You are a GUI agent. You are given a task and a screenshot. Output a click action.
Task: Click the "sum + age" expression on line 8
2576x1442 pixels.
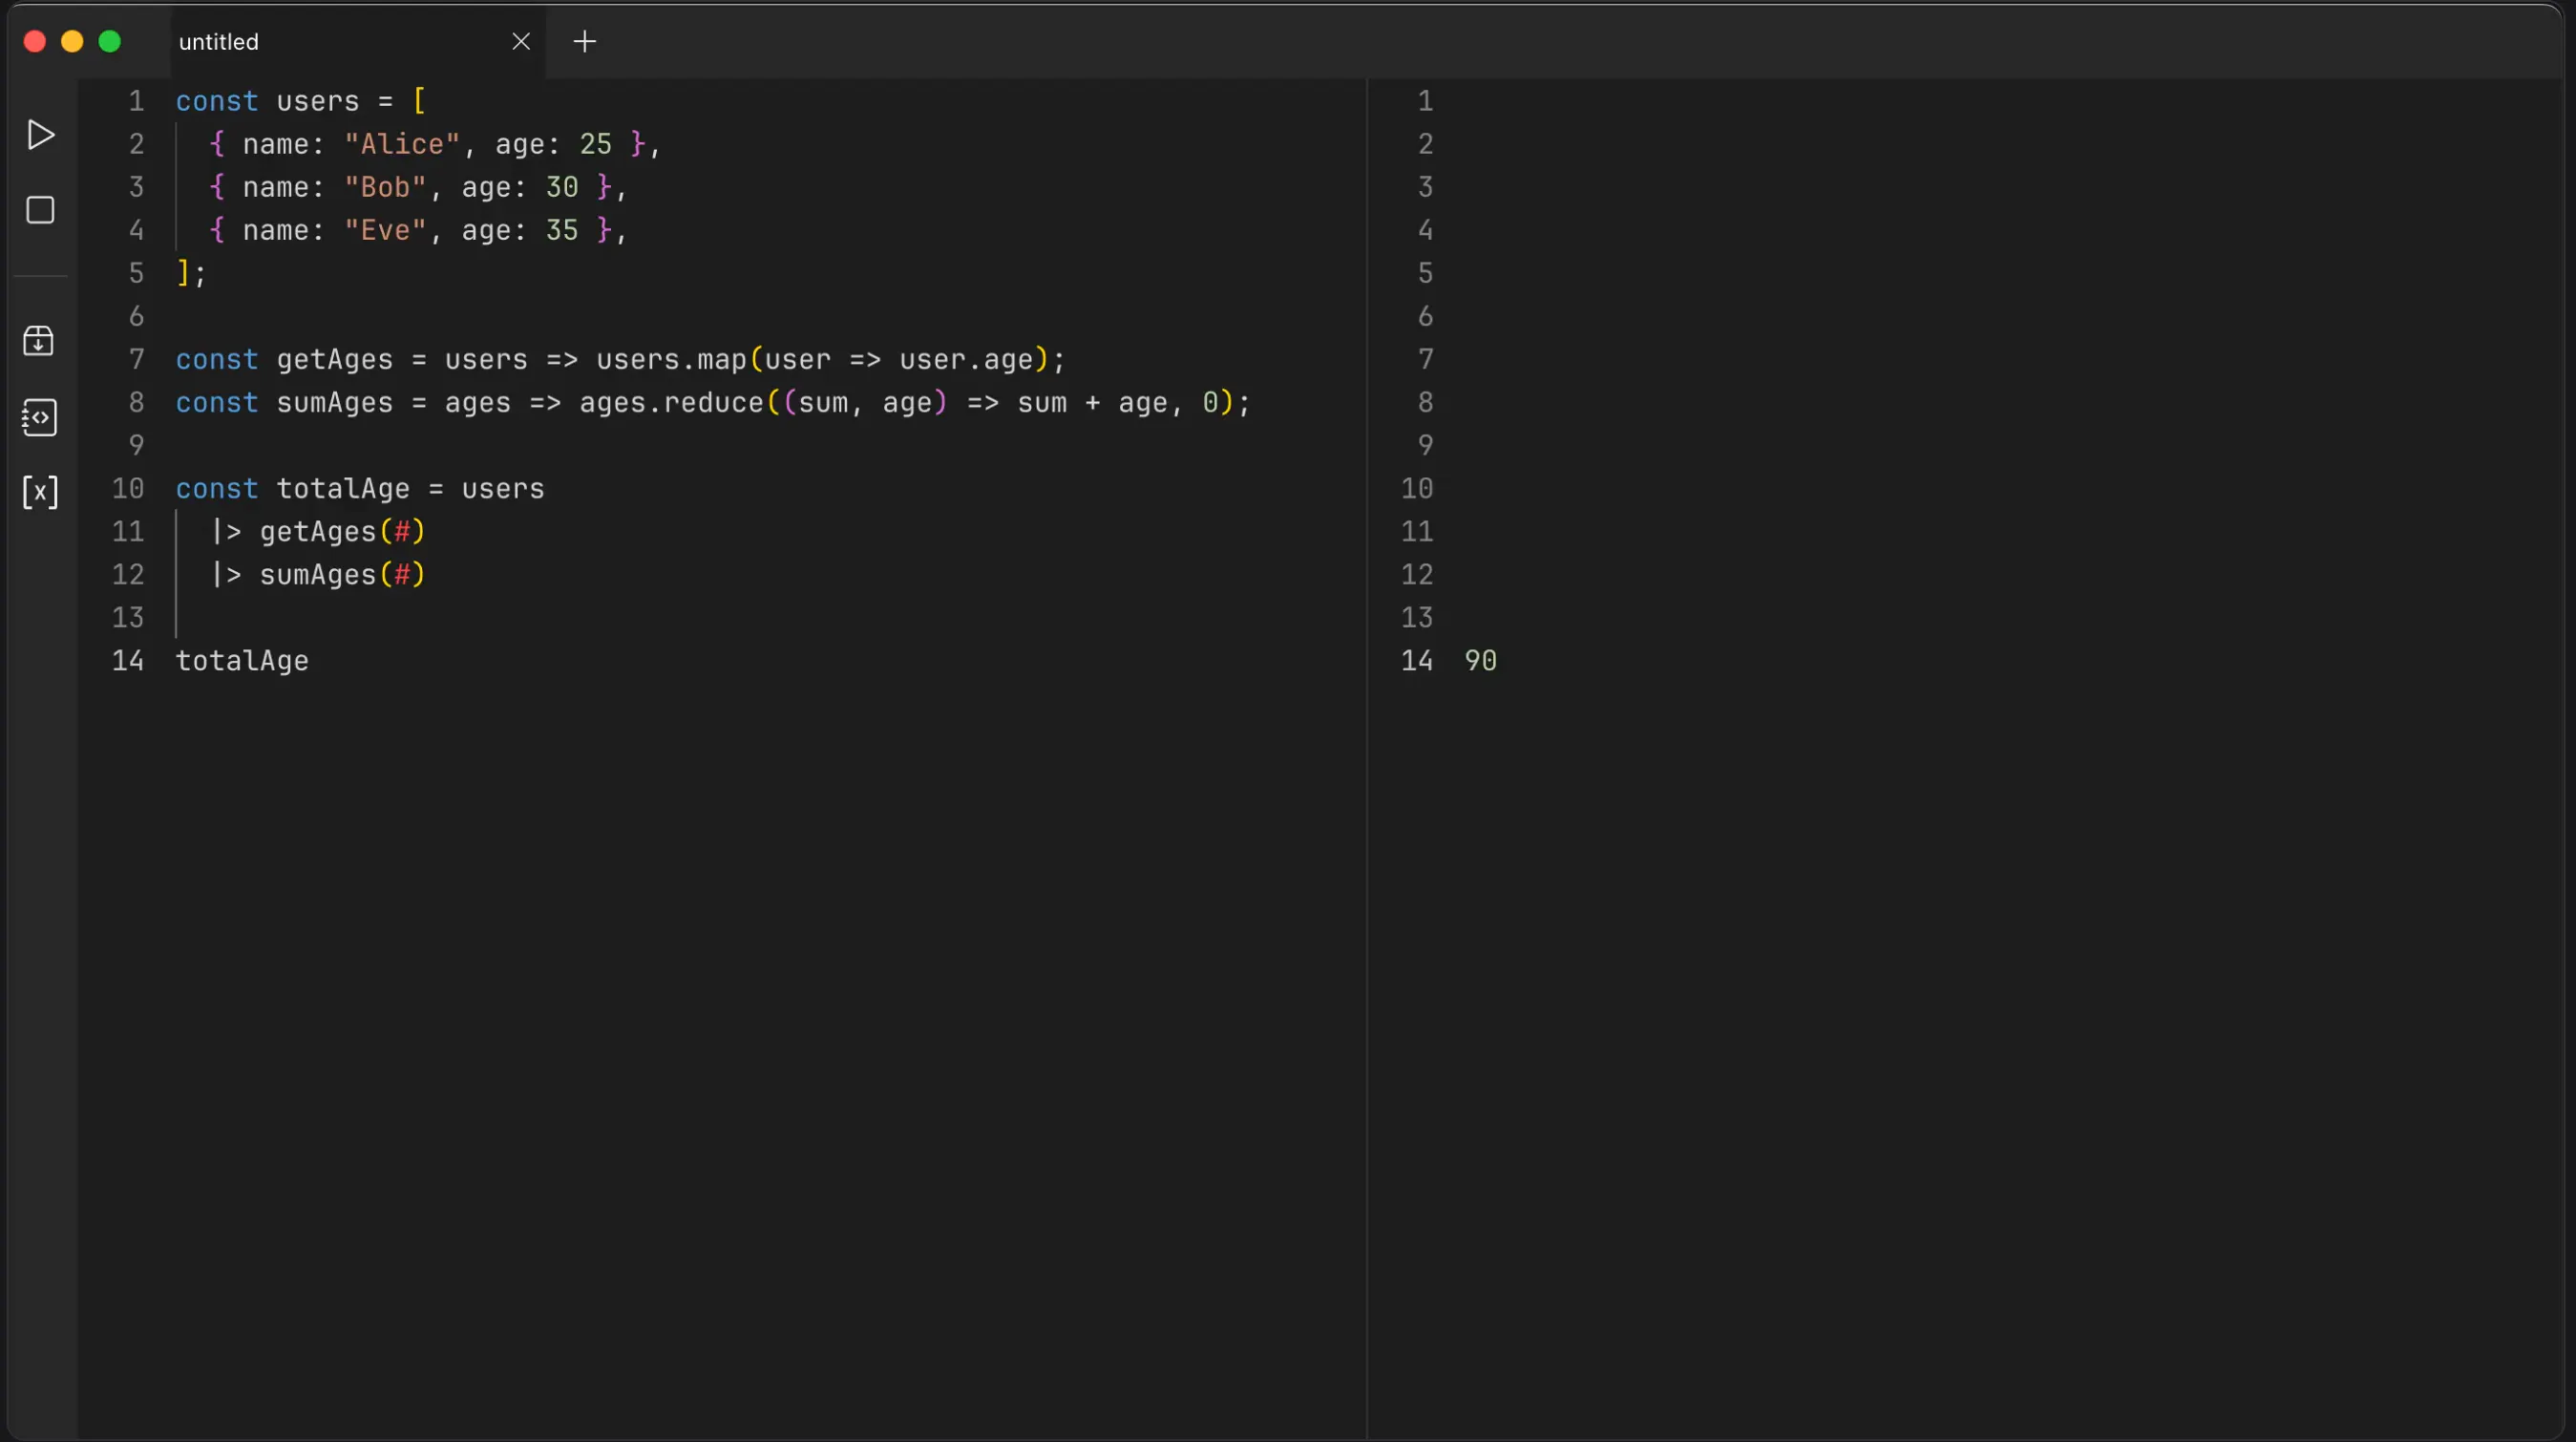point(1093,403)
